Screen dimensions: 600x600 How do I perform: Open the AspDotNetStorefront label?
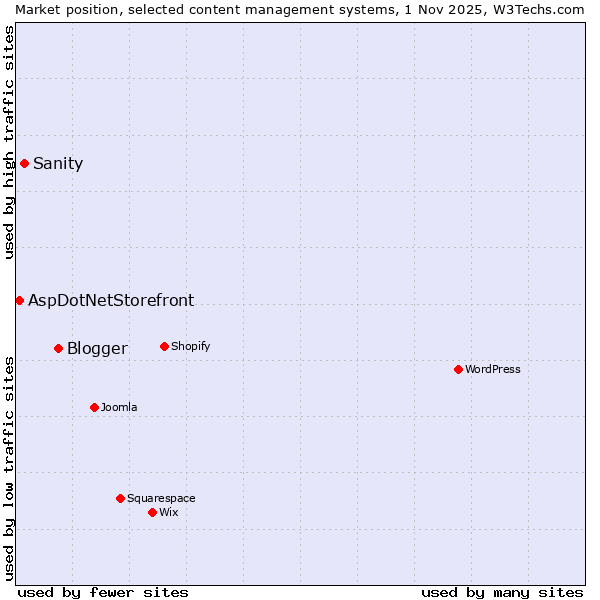[x=111, y=300]
